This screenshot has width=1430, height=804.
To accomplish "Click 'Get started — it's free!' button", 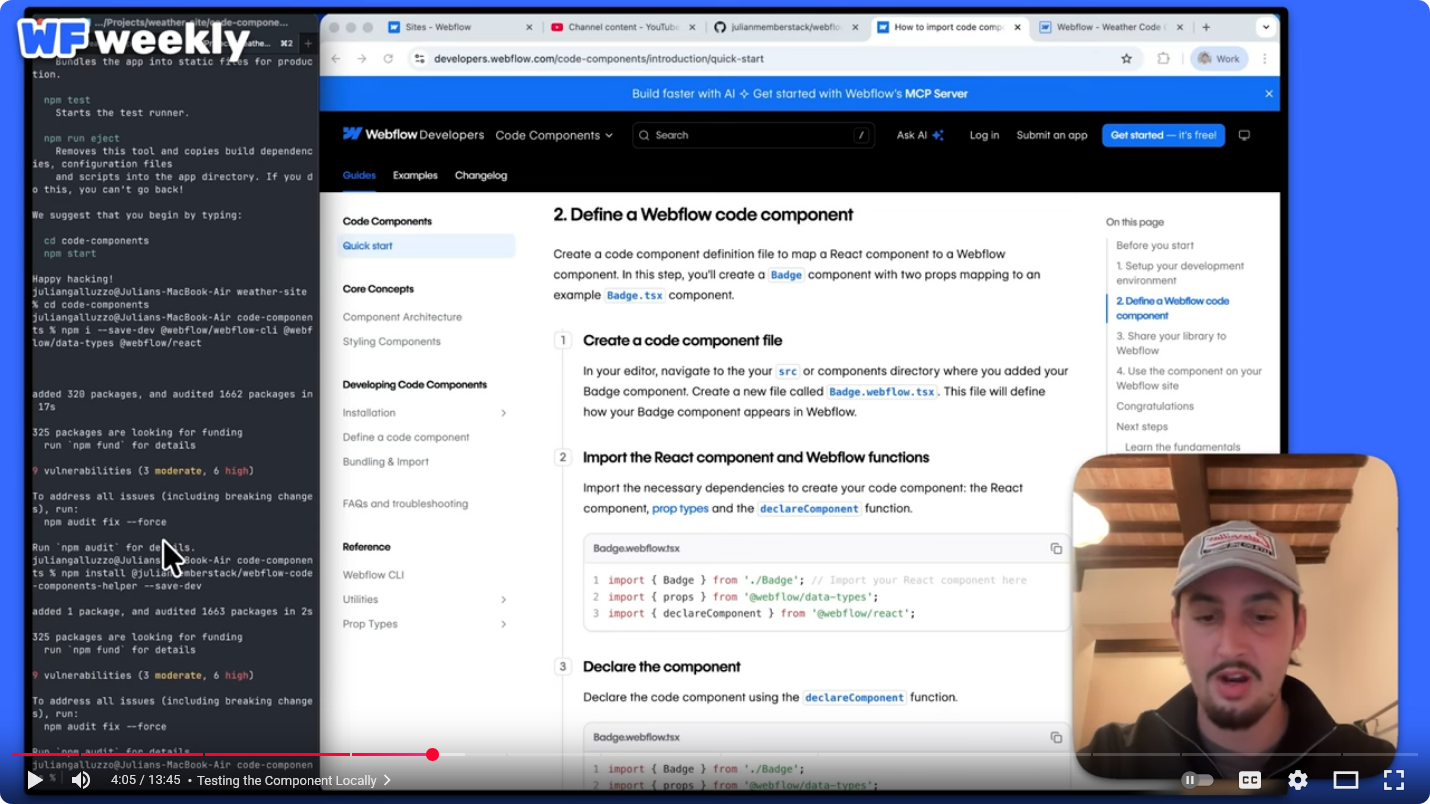I will point(1163,135).
